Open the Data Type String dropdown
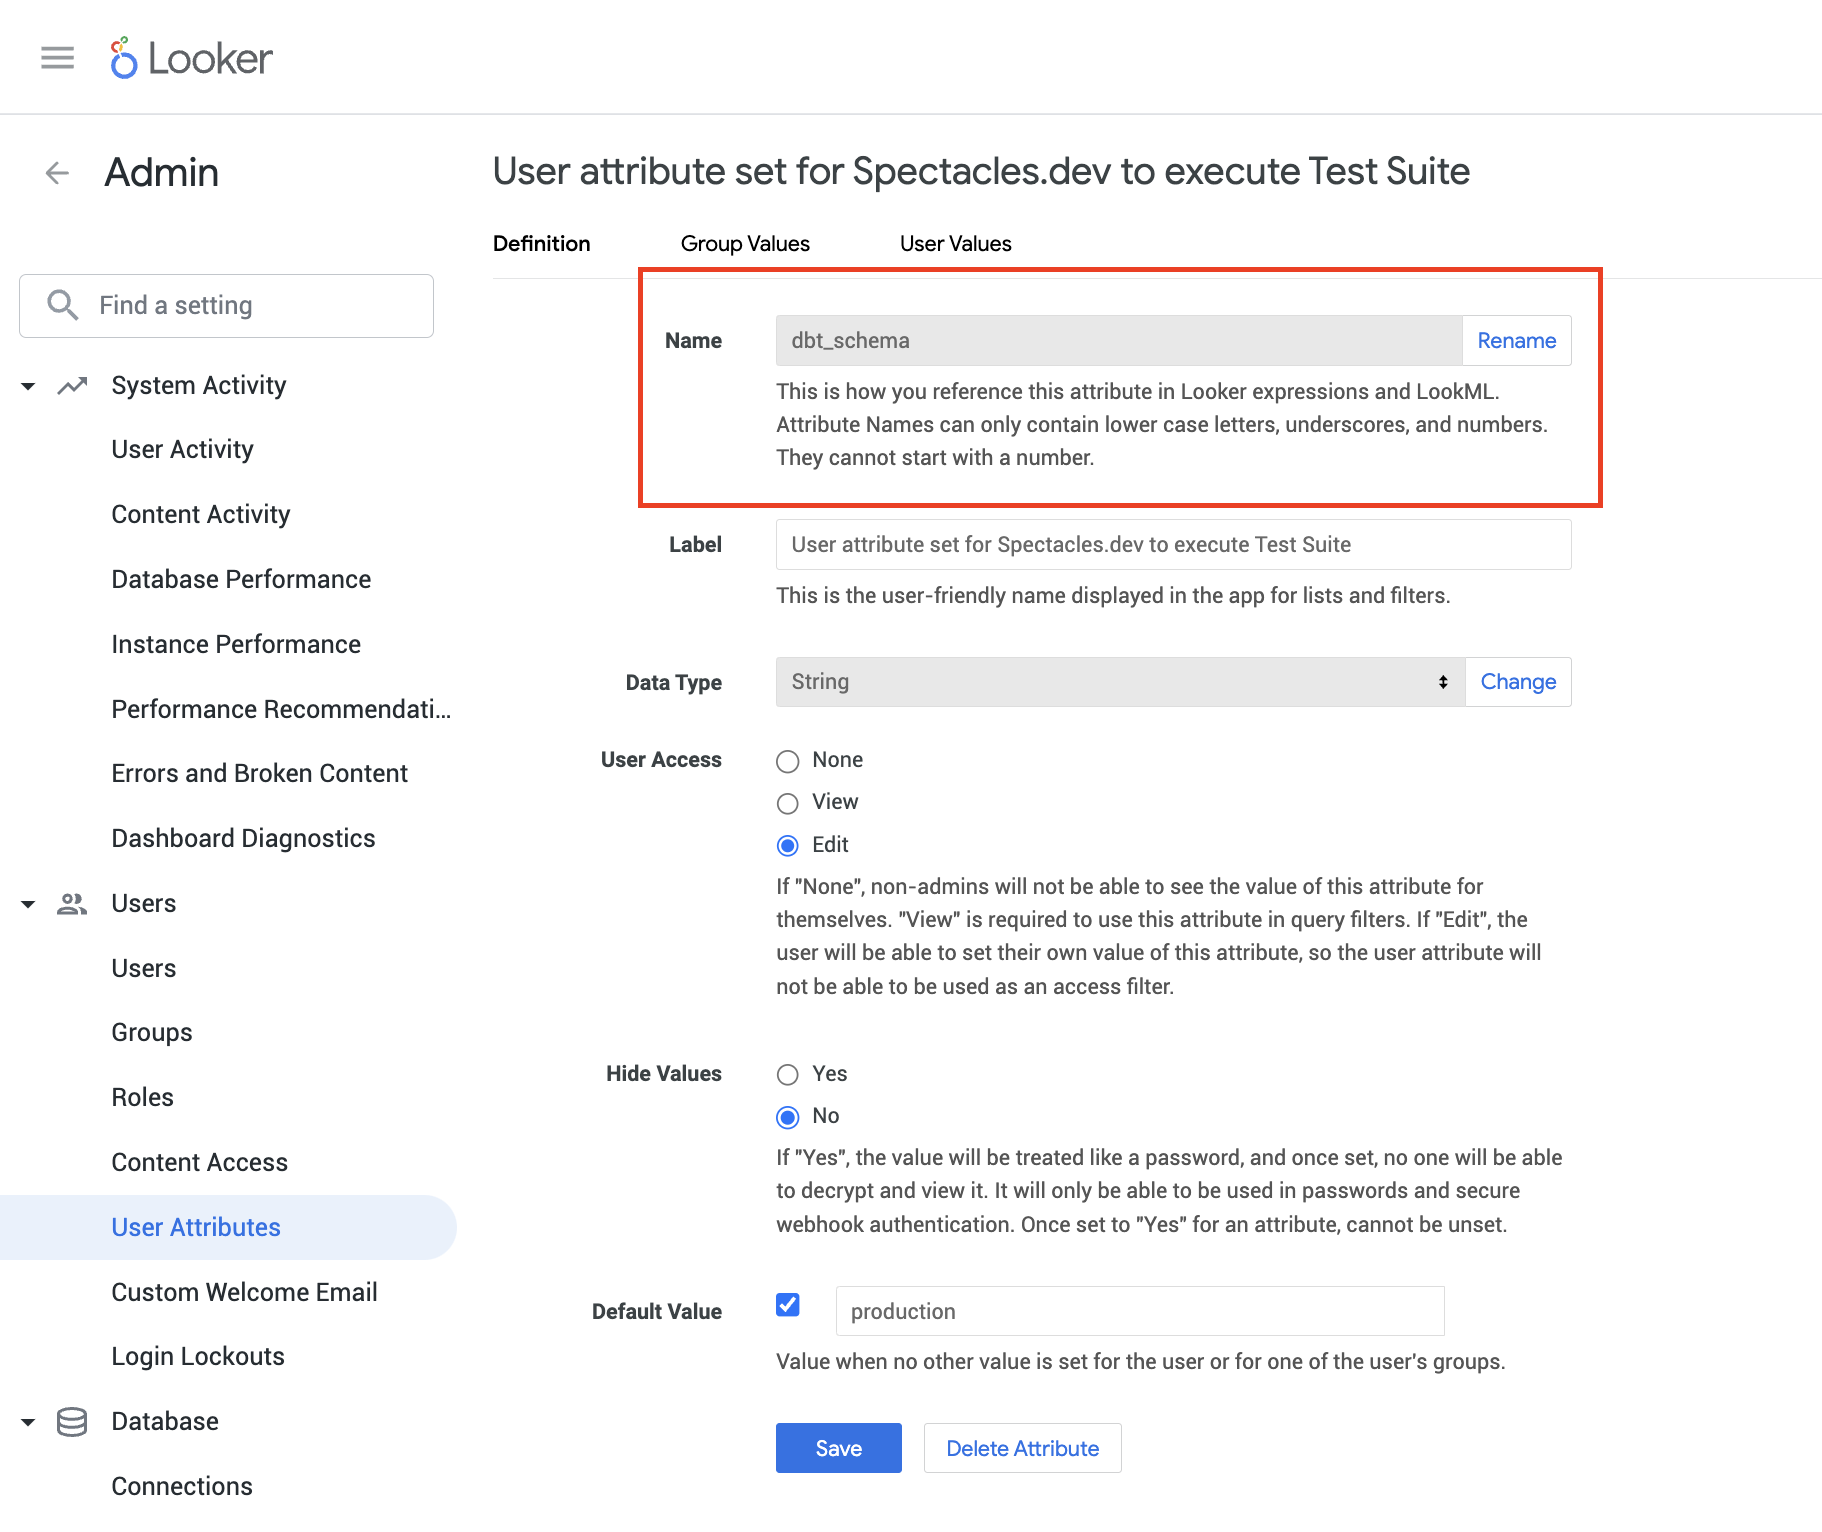 point(1120,682)
